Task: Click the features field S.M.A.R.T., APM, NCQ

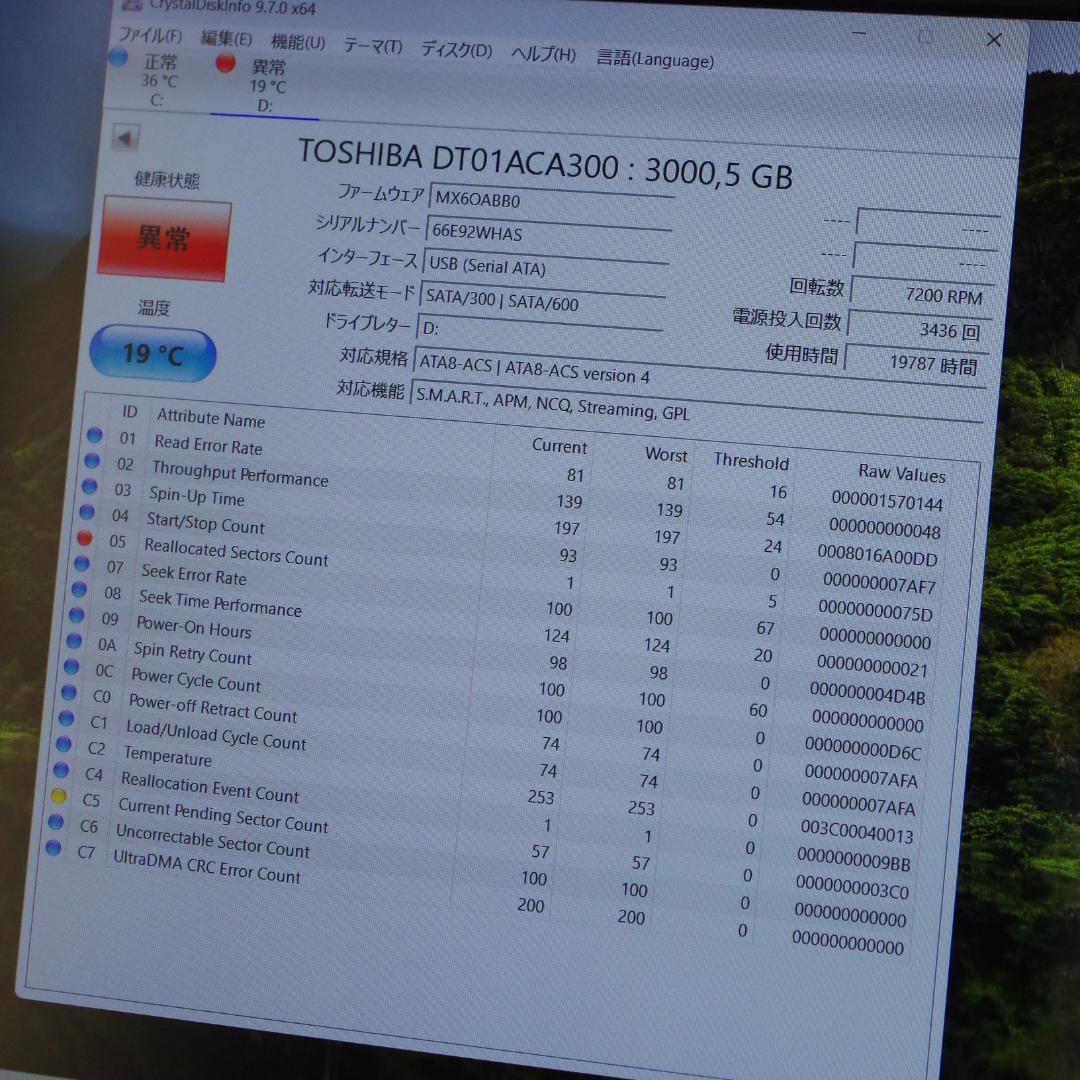Action: (695, 412)
